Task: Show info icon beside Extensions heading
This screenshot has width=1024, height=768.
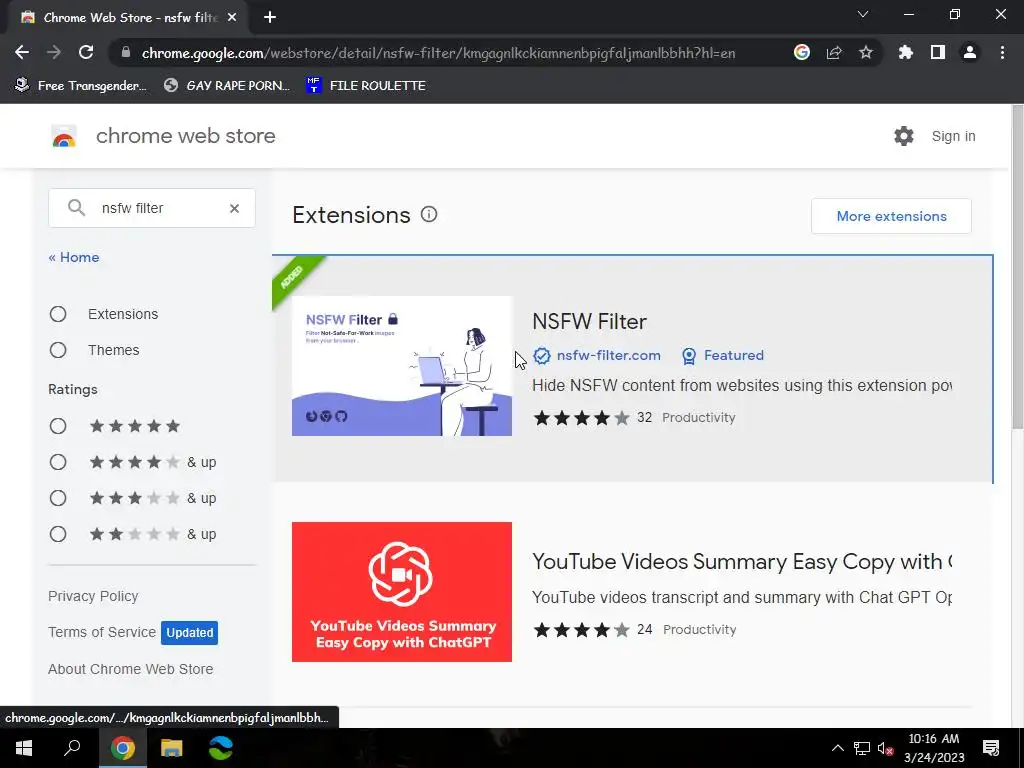Action: point(429,214)
